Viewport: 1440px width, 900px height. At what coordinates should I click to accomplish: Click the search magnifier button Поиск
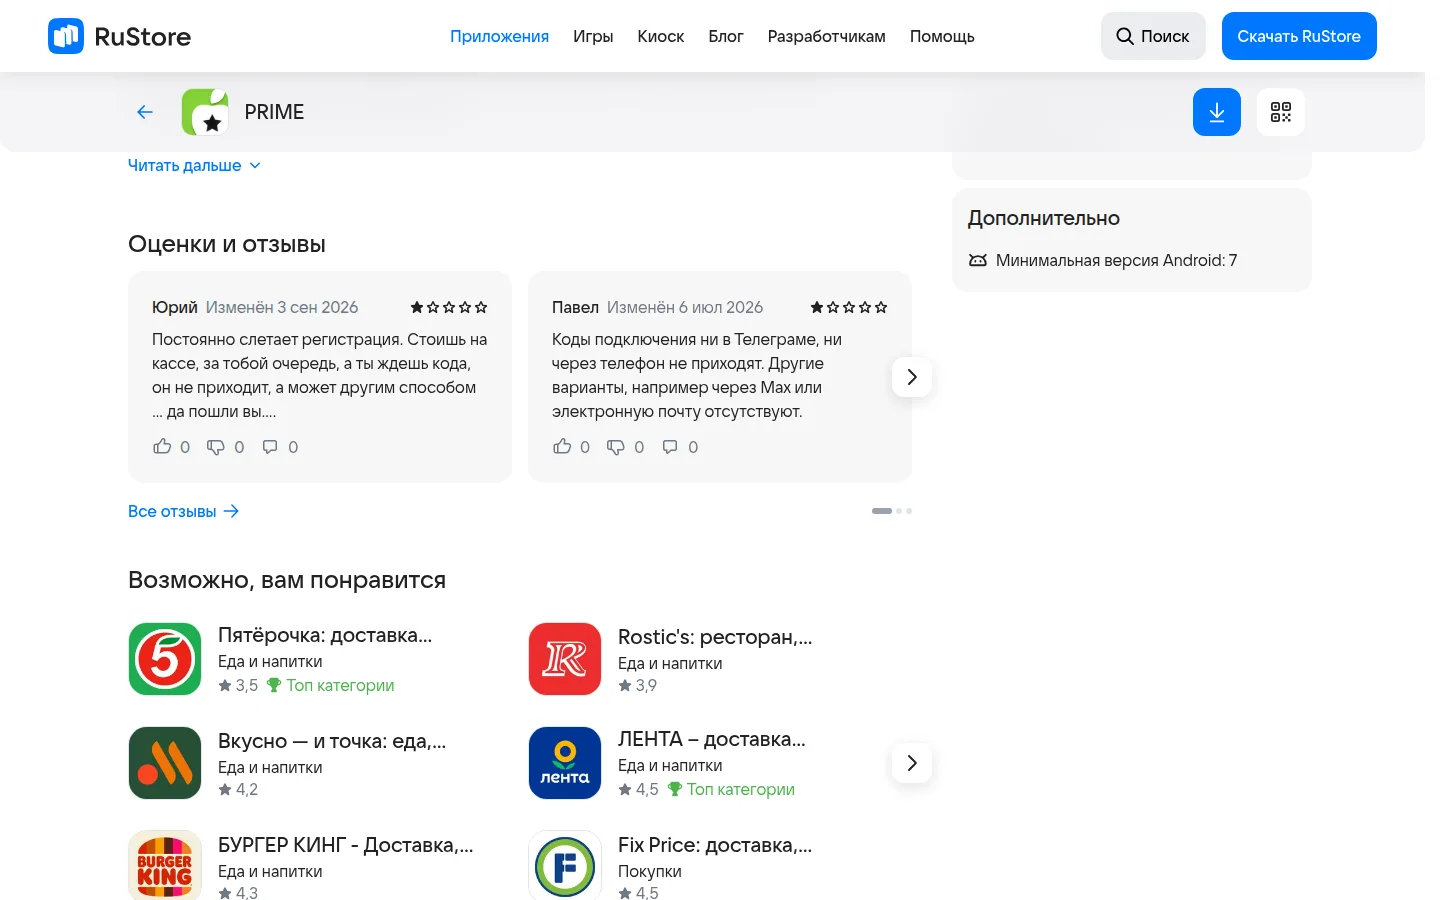coord(1153,36)
